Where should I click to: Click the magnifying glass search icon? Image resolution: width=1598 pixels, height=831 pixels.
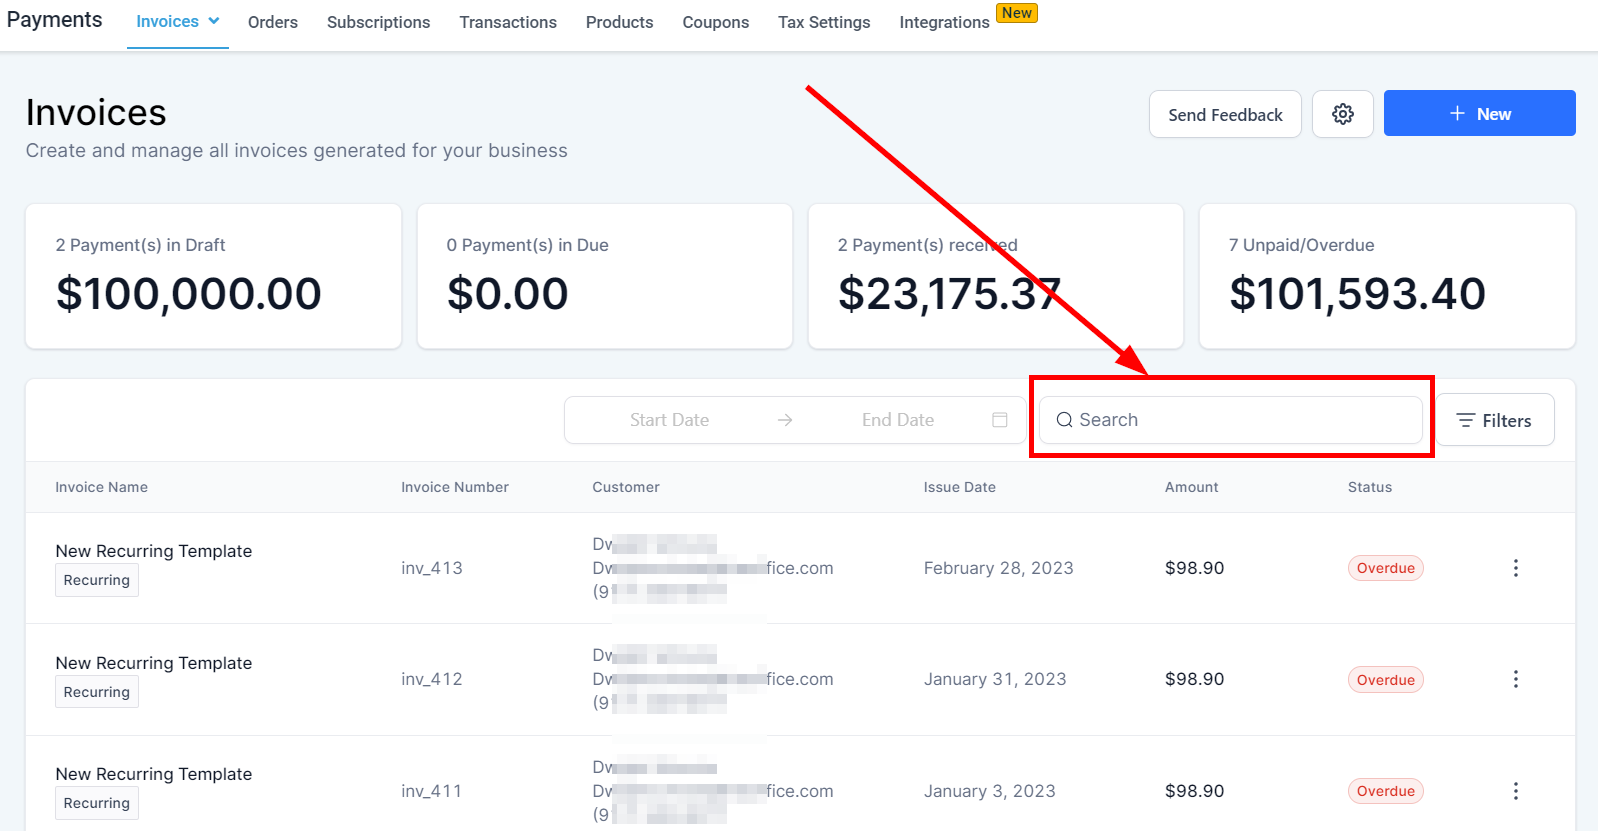pyautogui.click(x=1064, y=420)
